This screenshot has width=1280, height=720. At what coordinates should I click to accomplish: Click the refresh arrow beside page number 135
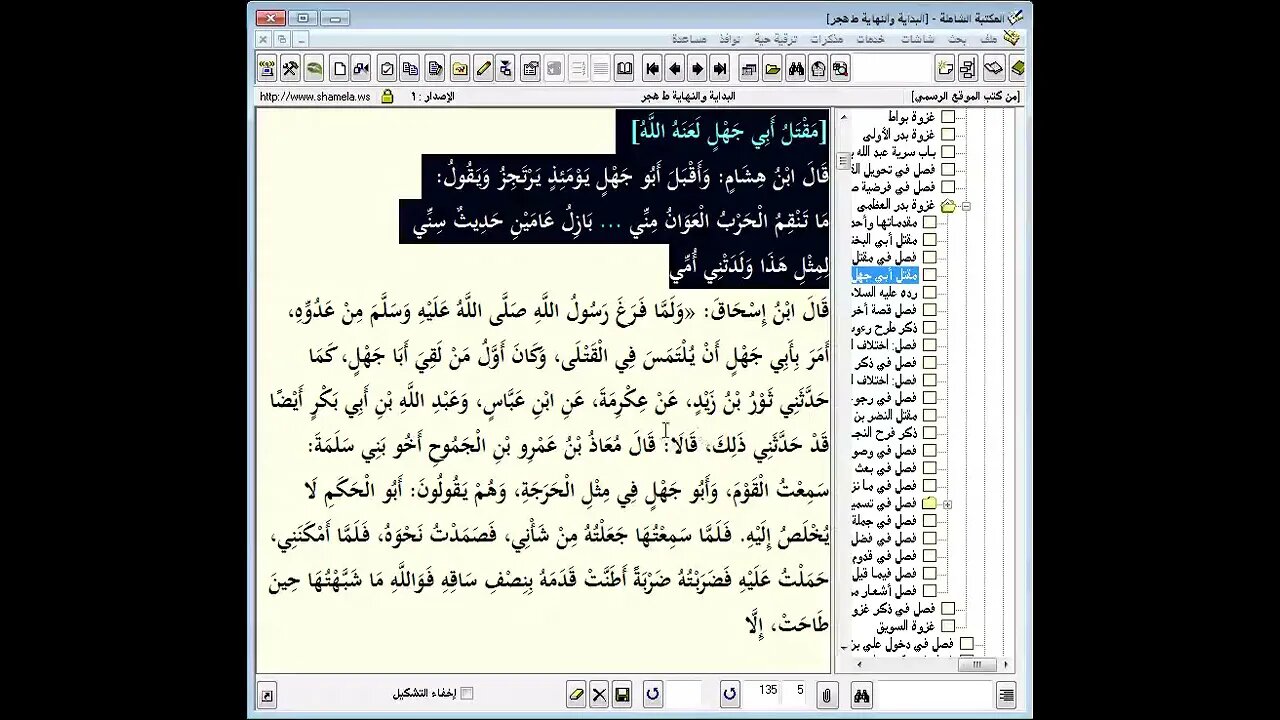click(x=730, y=694)
